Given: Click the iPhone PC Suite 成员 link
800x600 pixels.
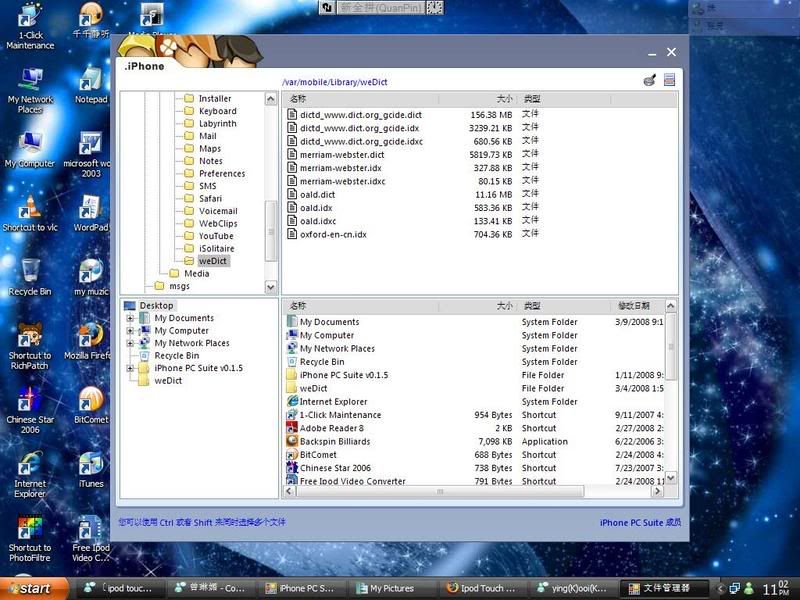Looking at the screenshot, I should (640, 522).
